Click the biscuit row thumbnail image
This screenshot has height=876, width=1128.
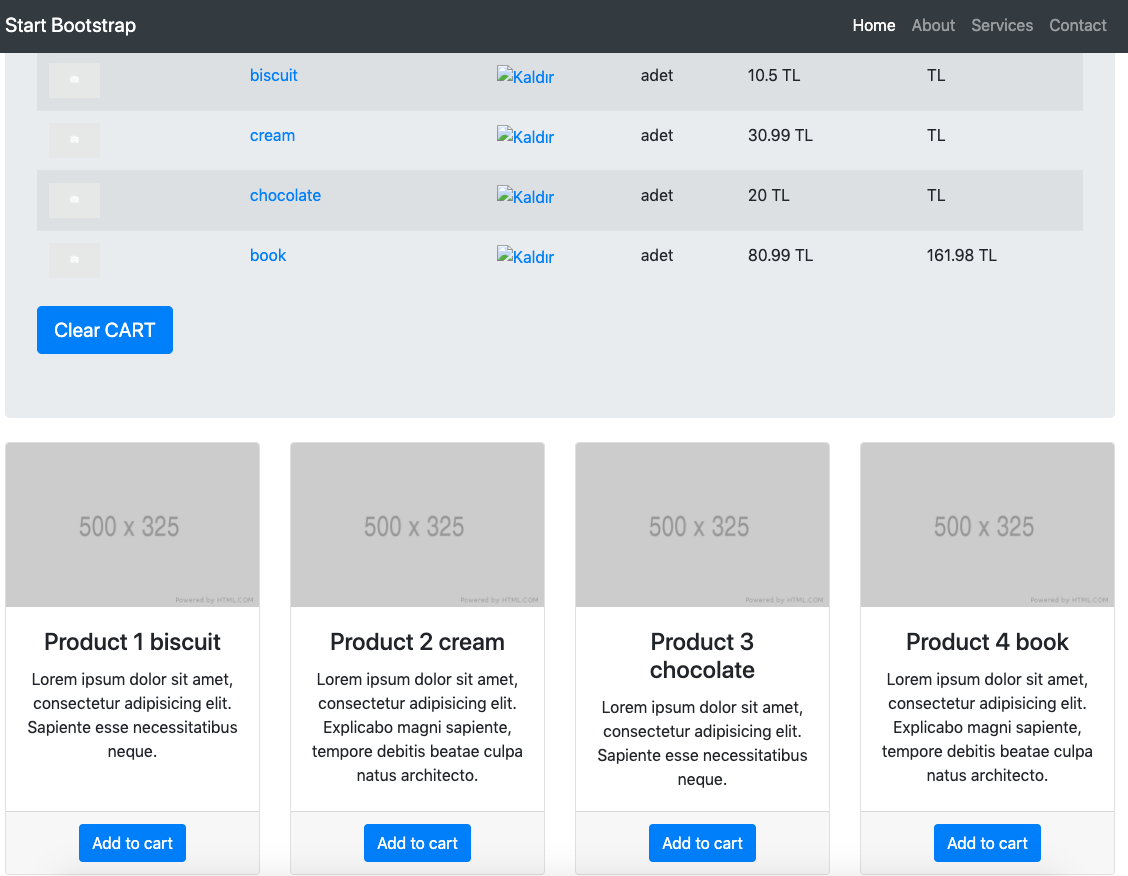pyautogui.click(x=74, y=80)
